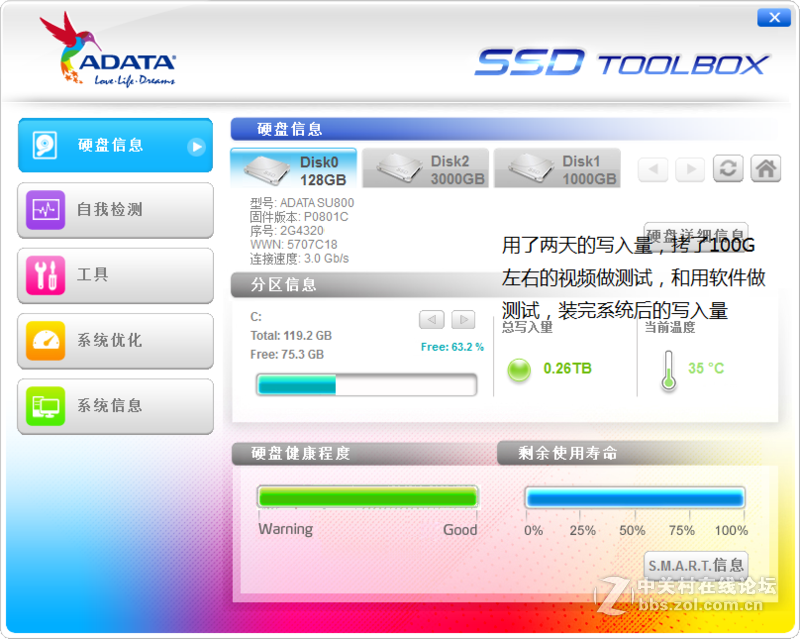The image size is (800, 639).
Task: Open 工具 utilities section
Action: coord(115,276)
